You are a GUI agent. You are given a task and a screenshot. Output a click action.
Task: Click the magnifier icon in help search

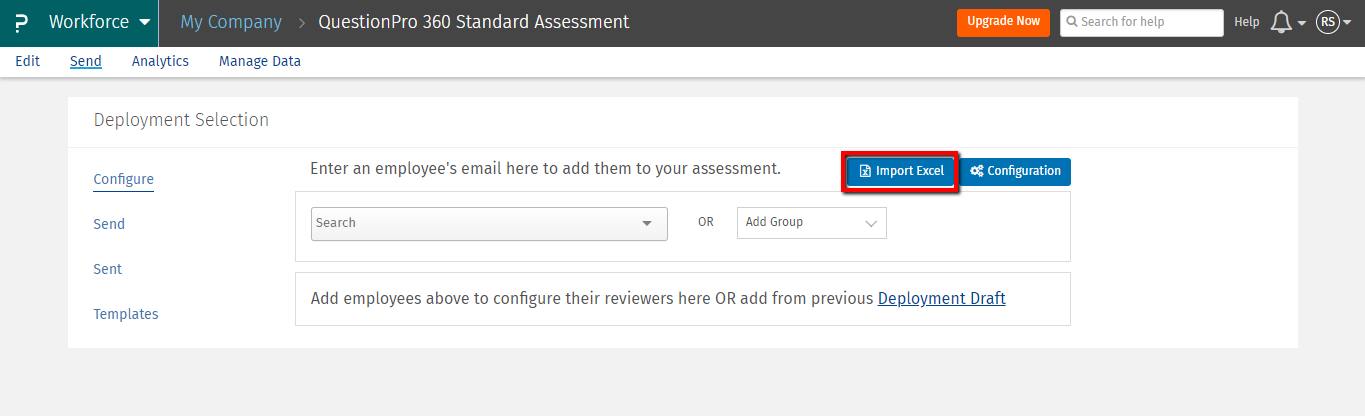pos(1072,22)
